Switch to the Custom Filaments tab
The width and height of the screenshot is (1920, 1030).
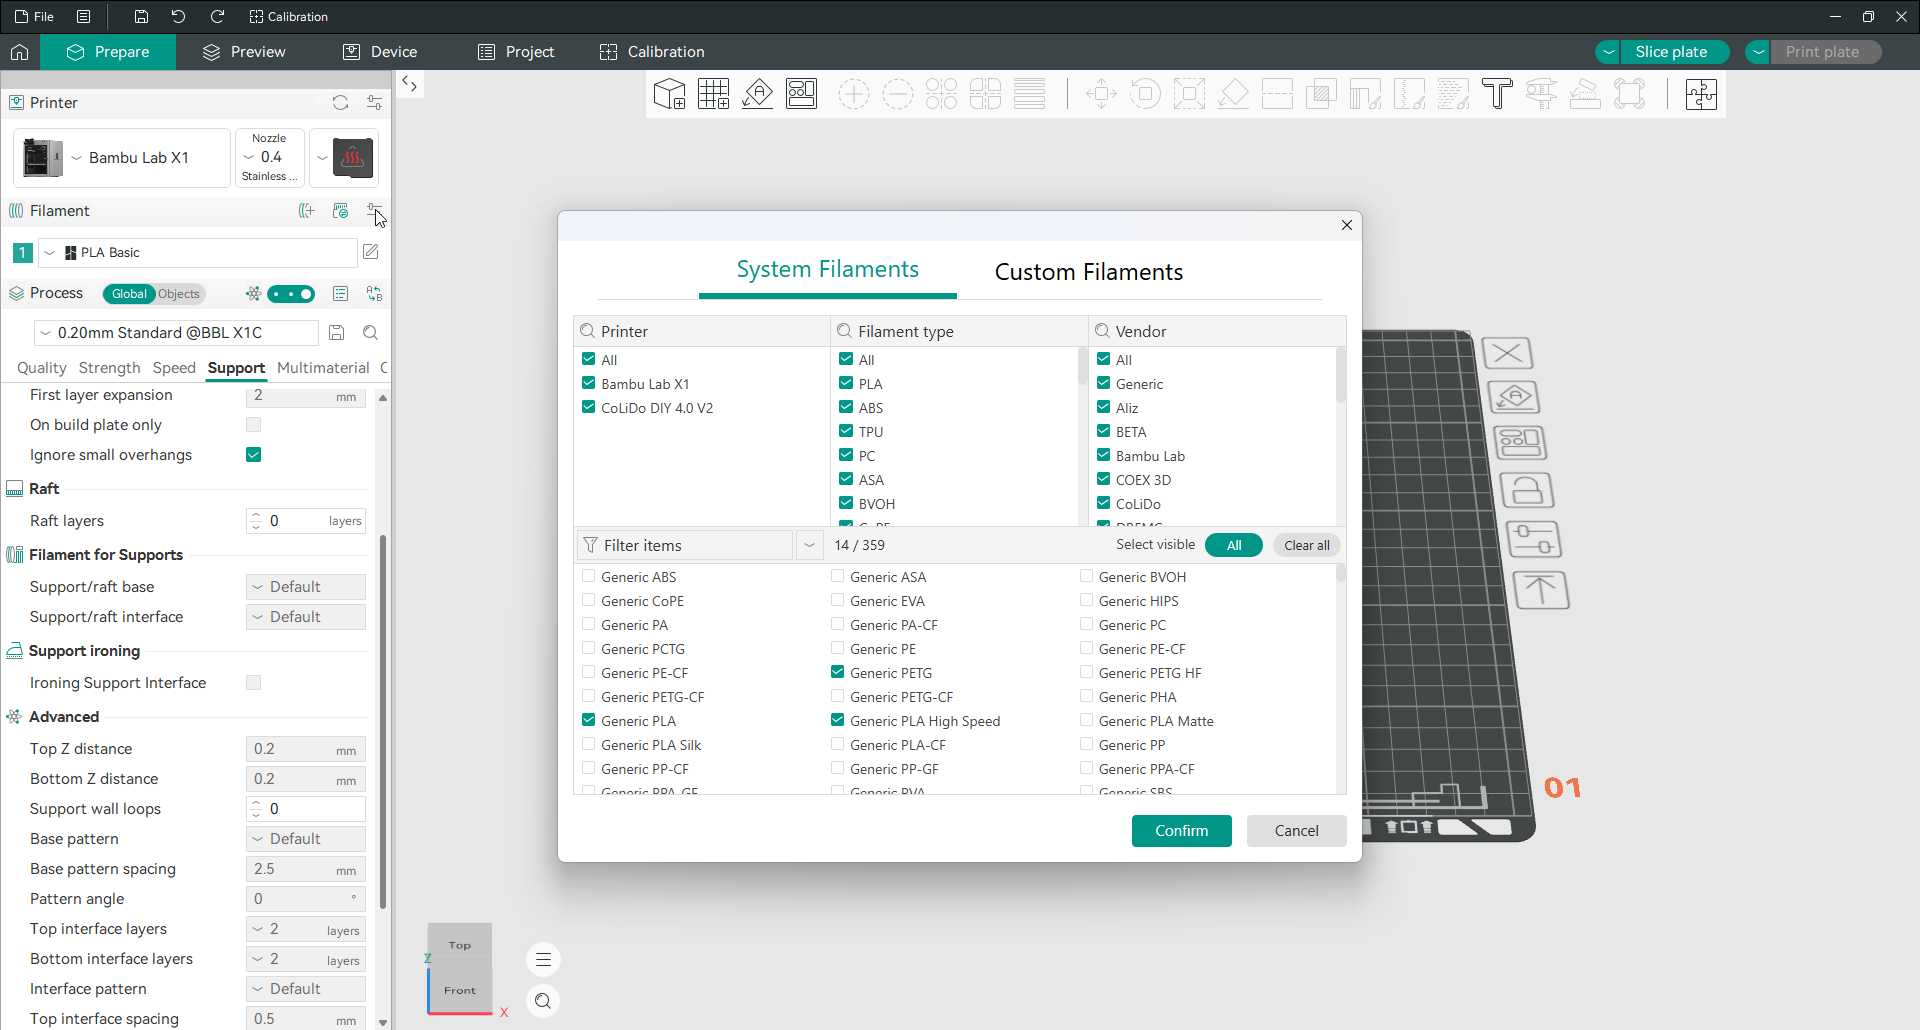[x=1088, y=272]
